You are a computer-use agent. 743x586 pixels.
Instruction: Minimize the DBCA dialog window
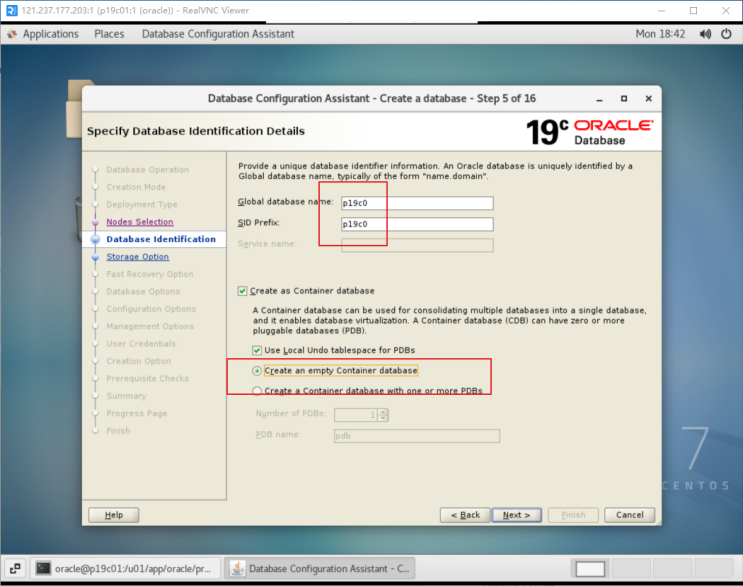[599, 99]
